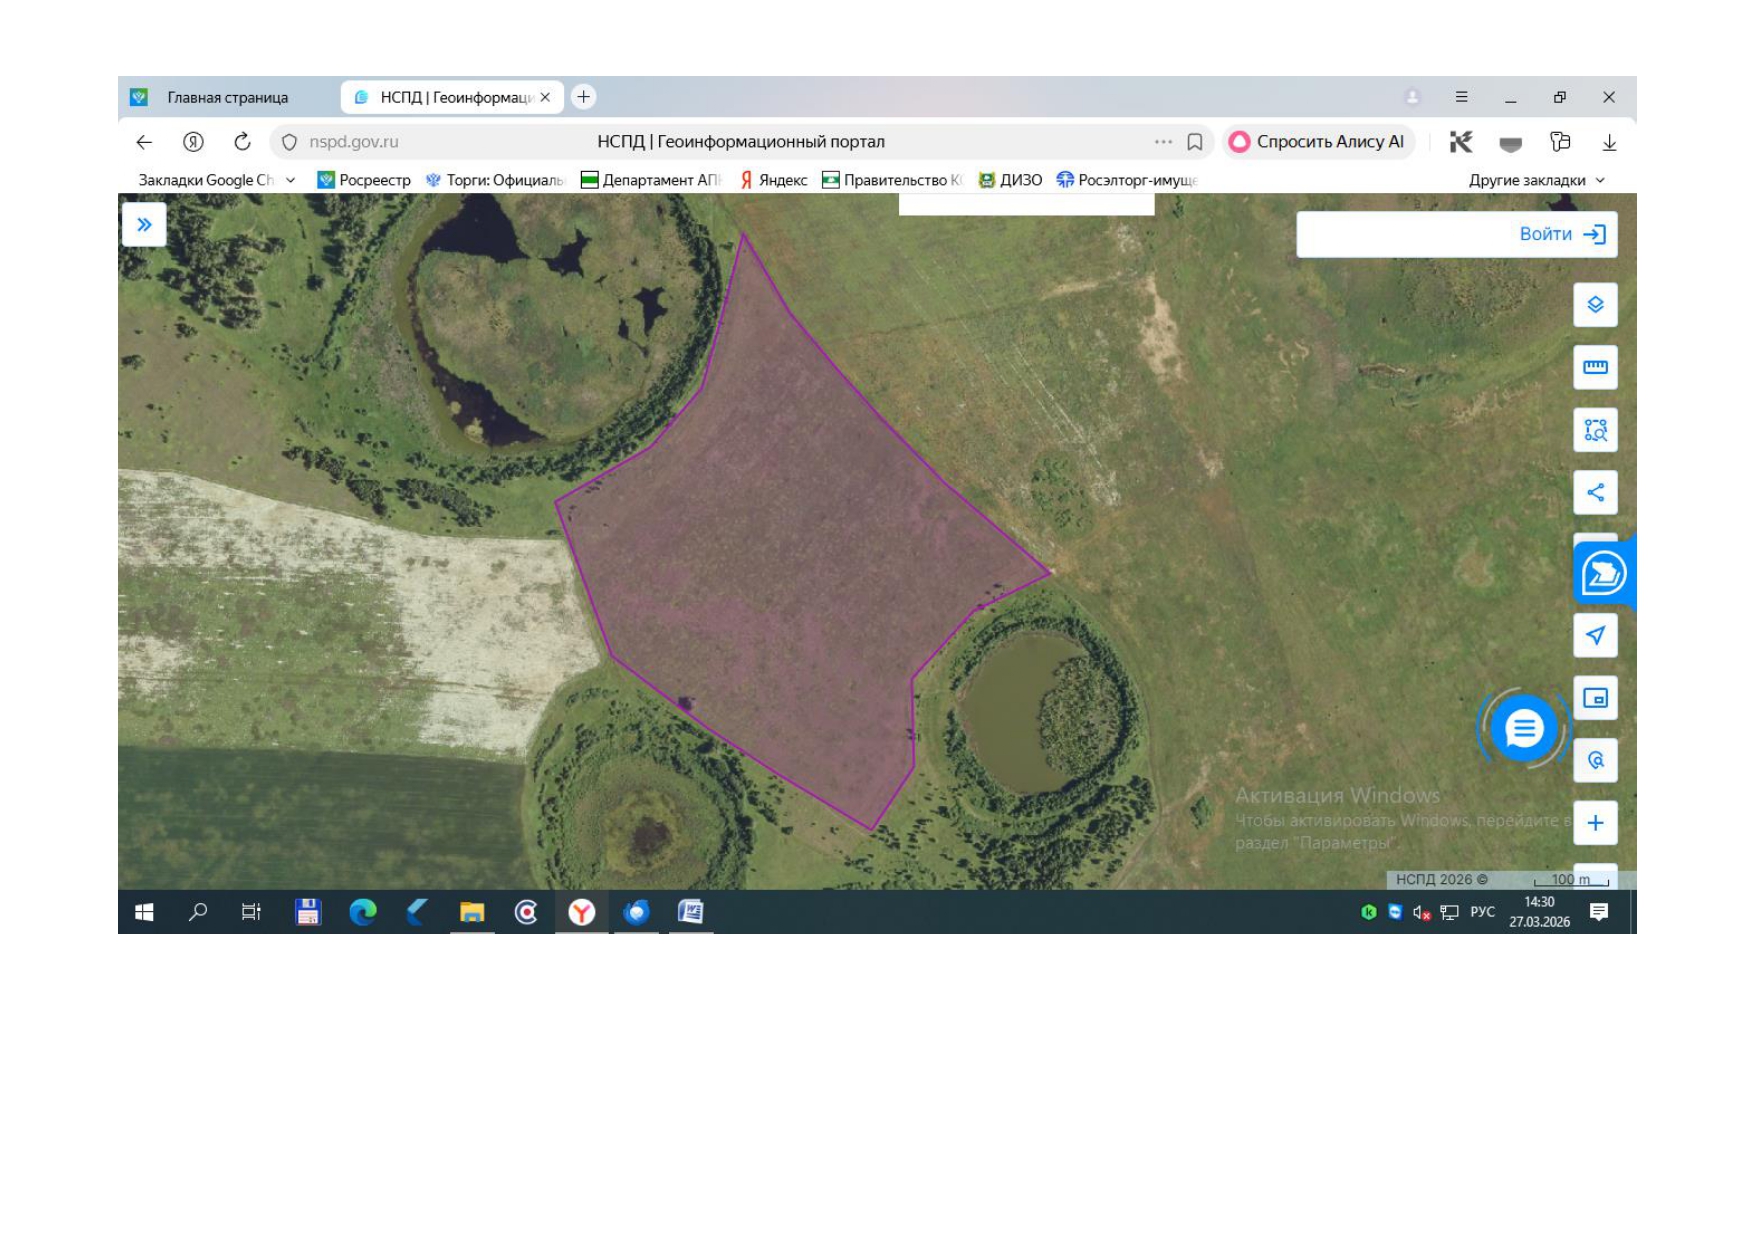Open a new browser tab
The image size is (1755, 1240).
584,97
